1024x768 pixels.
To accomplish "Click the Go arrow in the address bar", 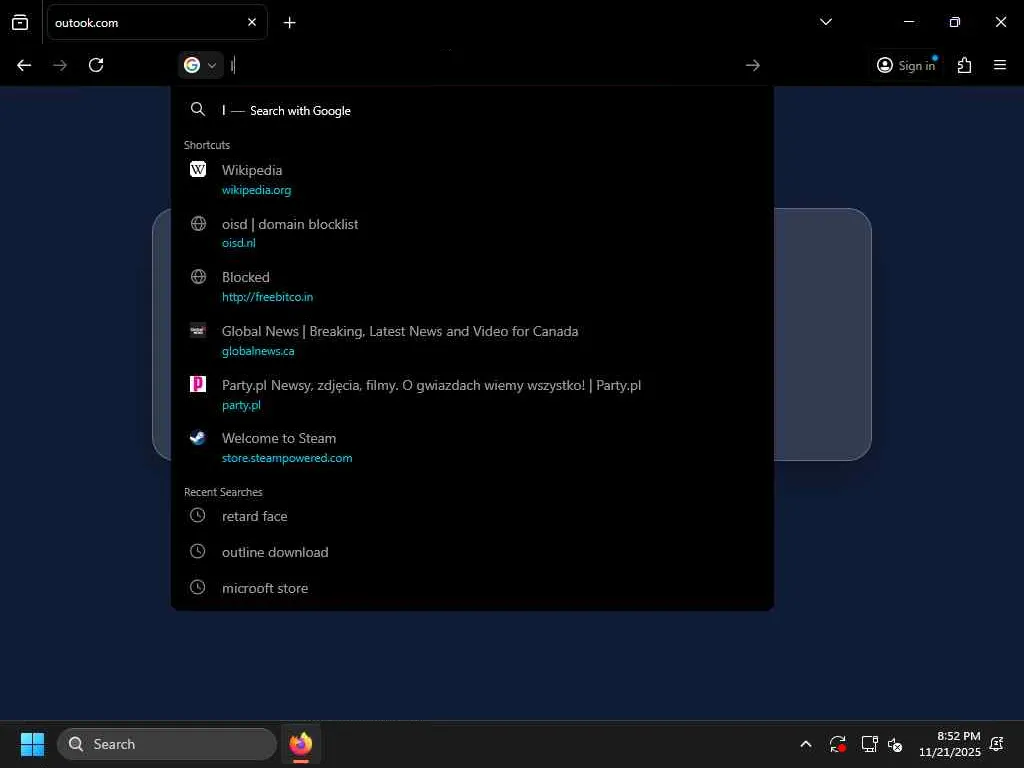I will tap(752, 65).
